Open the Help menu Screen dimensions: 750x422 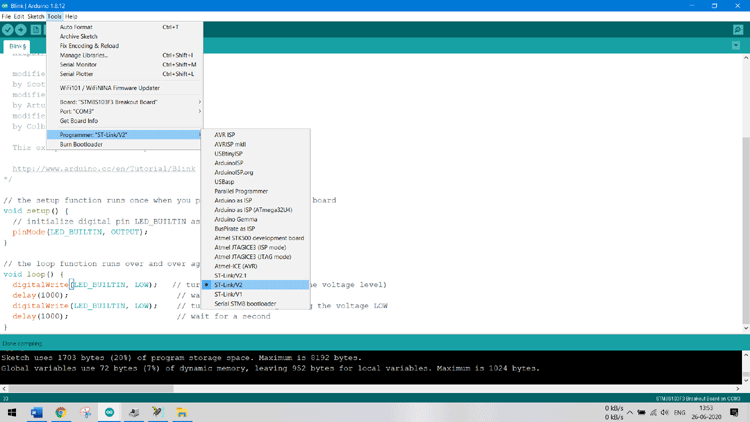pos(71,16)
